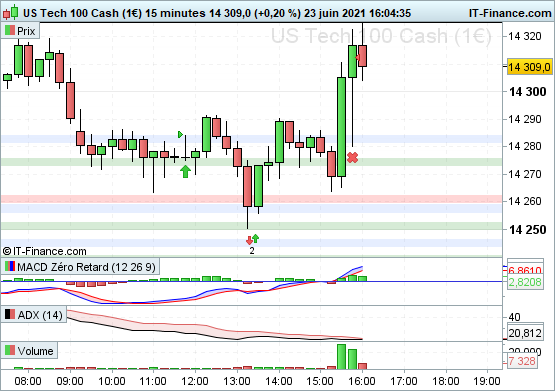Click the number 2 below the arrows
The image size is (555, 391).
click(252, 251)
